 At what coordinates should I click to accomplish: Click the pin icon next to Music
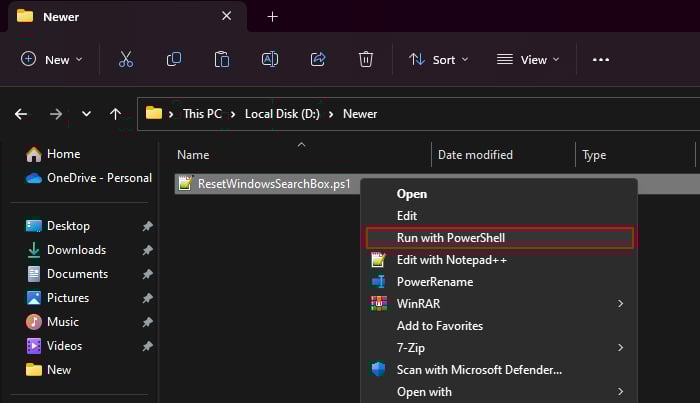tap(147, 322)
